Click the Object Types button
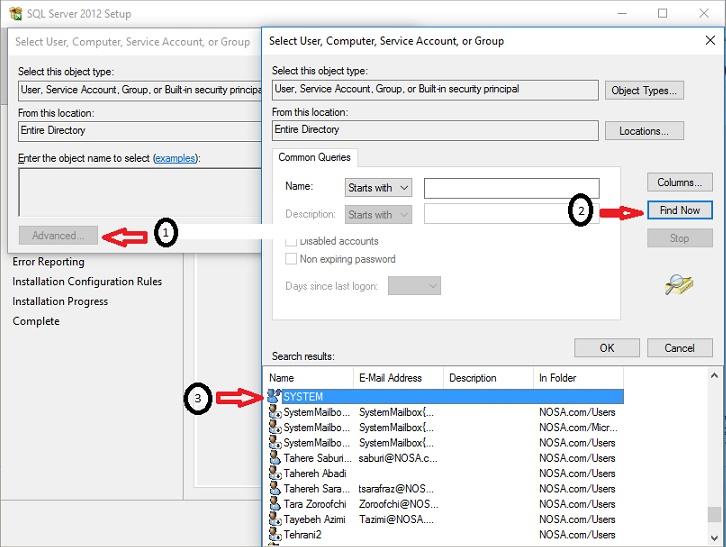The image size is (726, 547). [x=644, y=90]
